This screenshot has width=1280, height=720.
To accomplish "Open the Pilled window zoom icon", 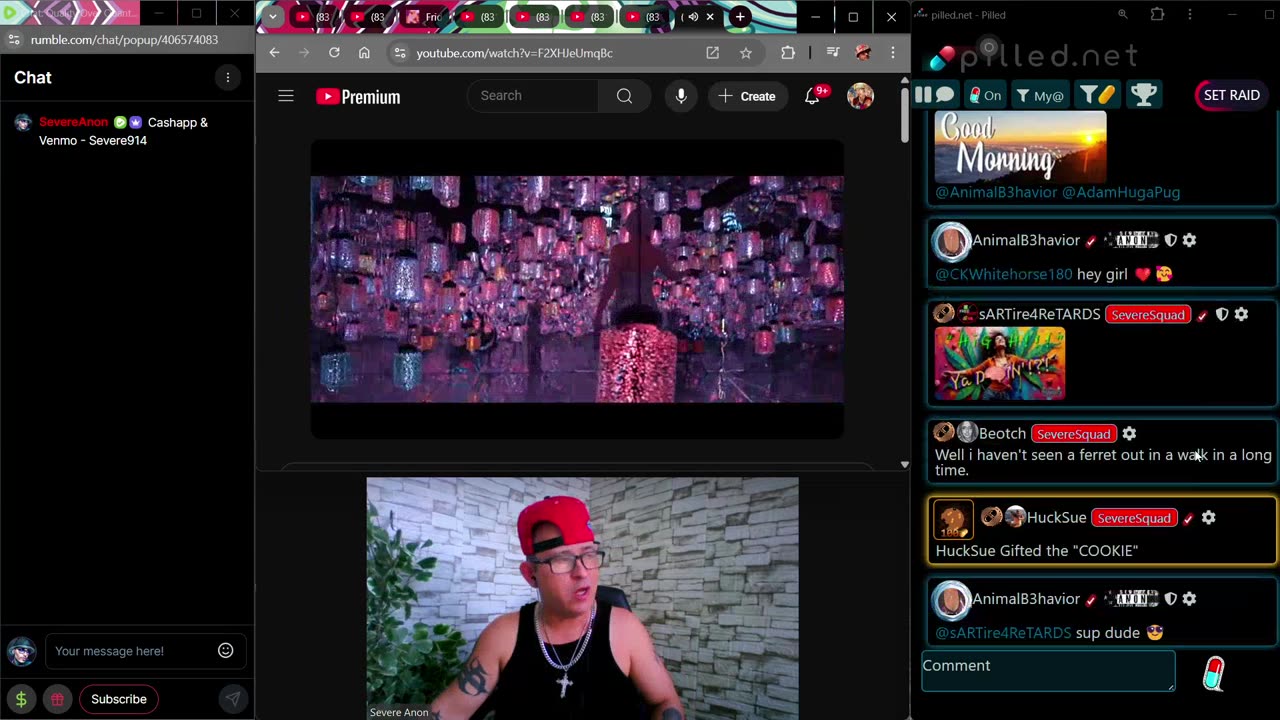I will (1123, 15).
